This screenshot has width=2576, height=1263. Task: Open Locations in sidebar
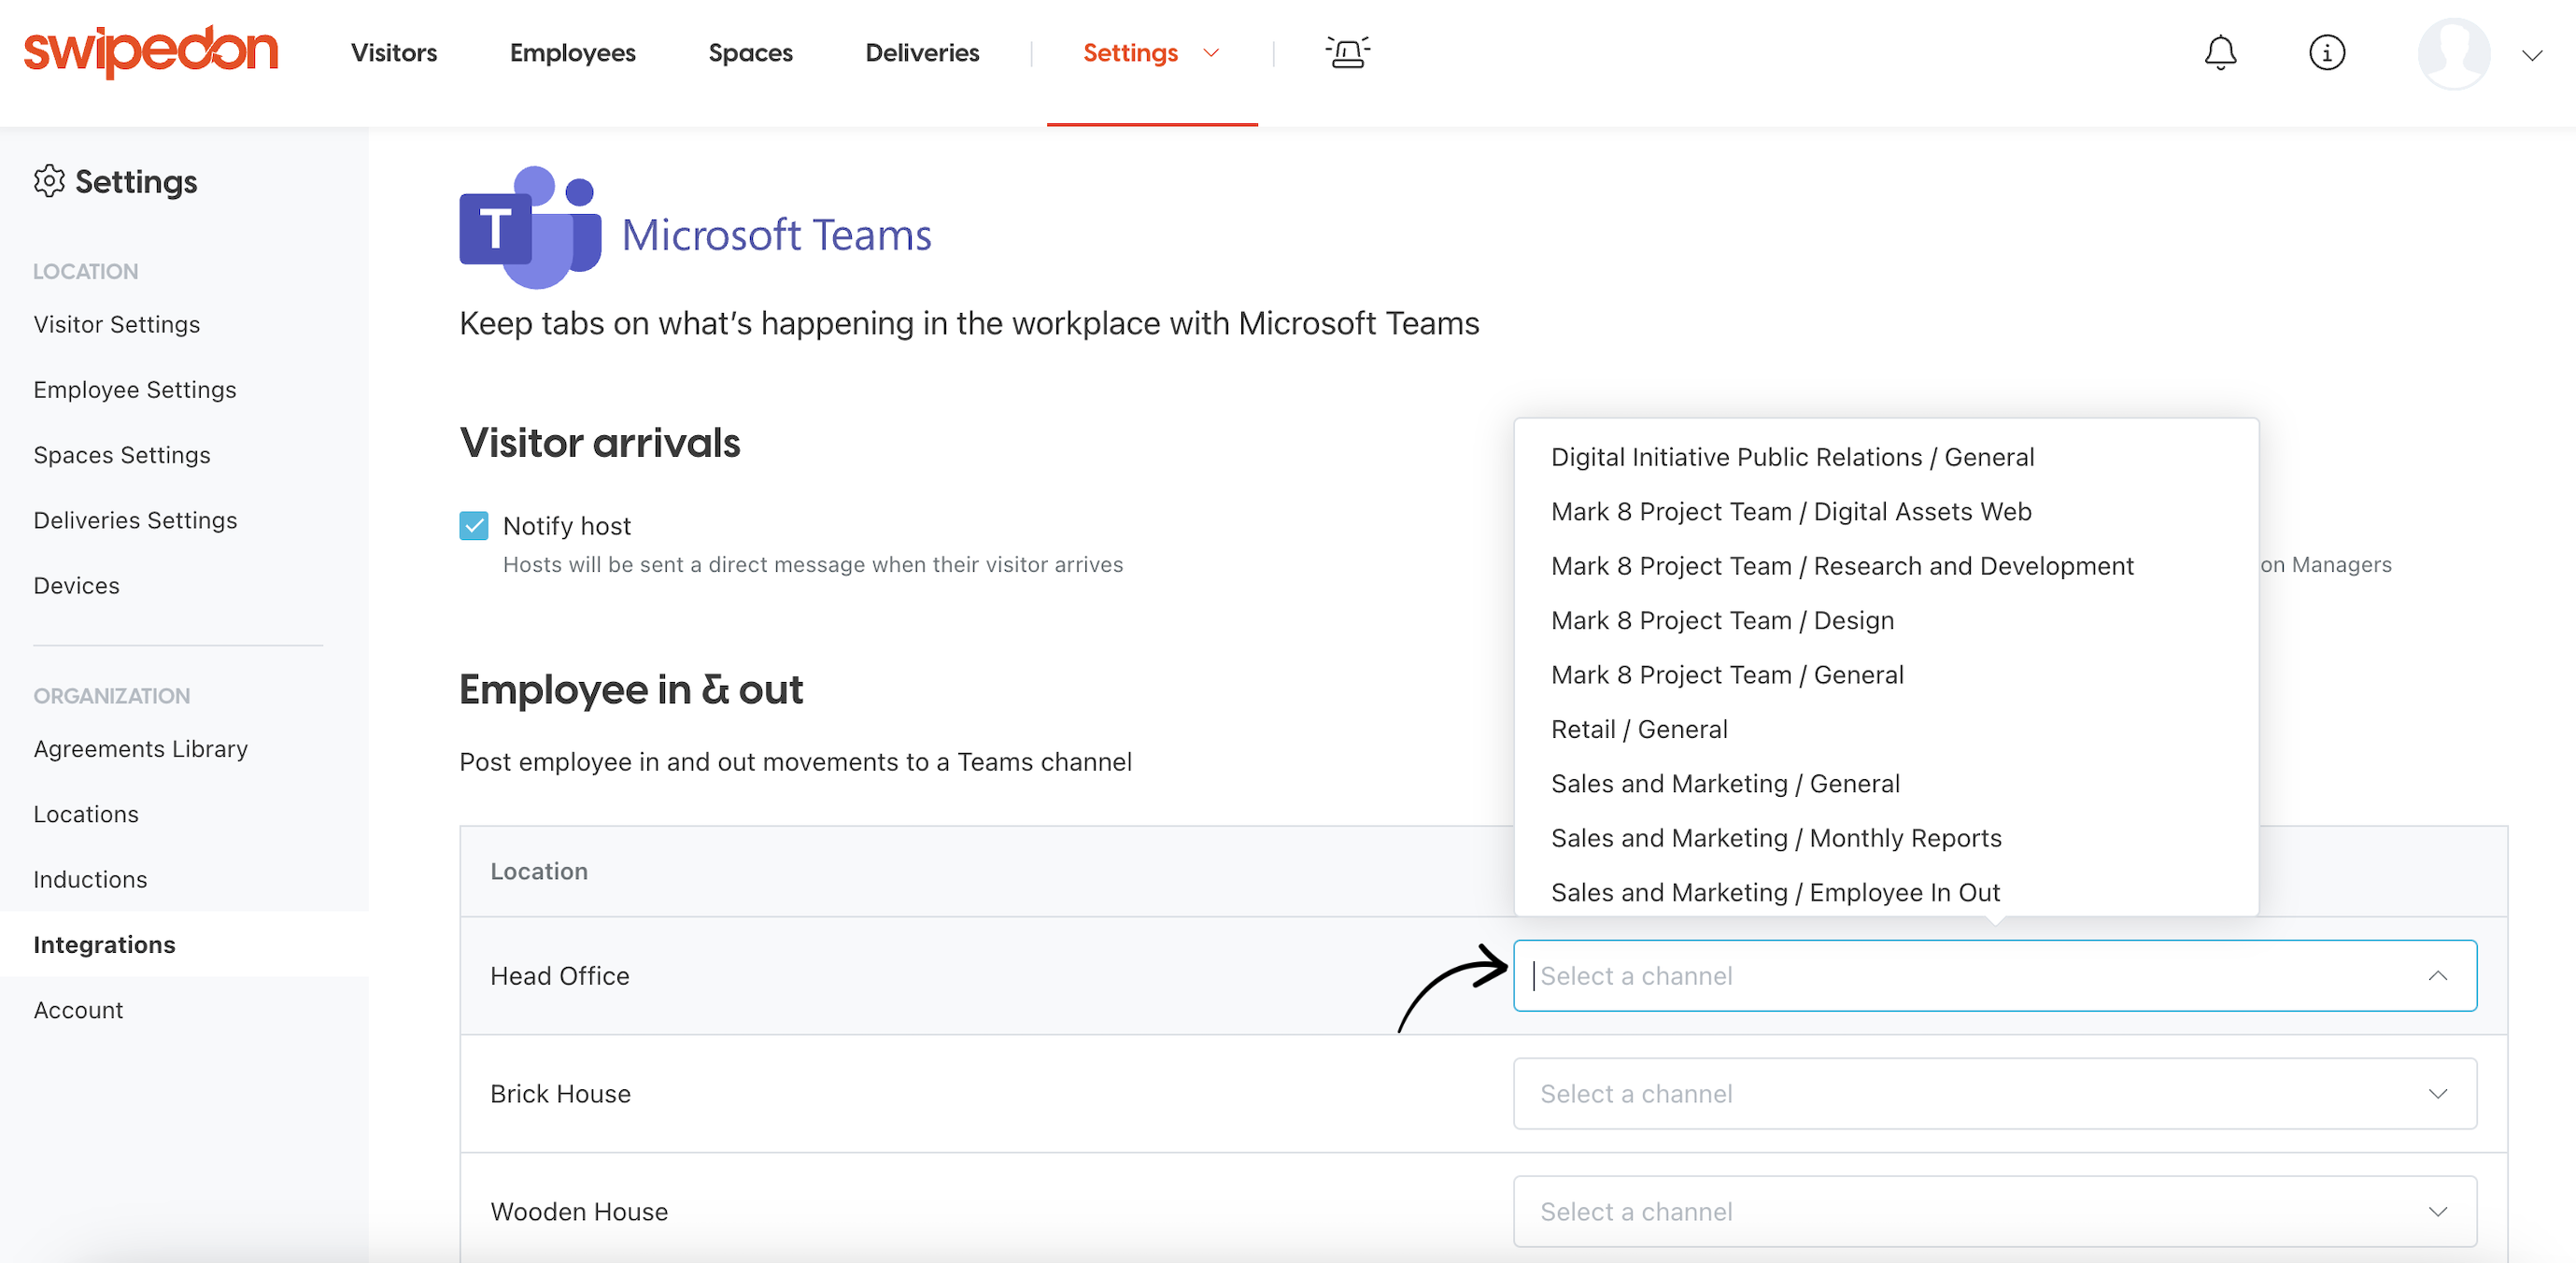[86, 814]
